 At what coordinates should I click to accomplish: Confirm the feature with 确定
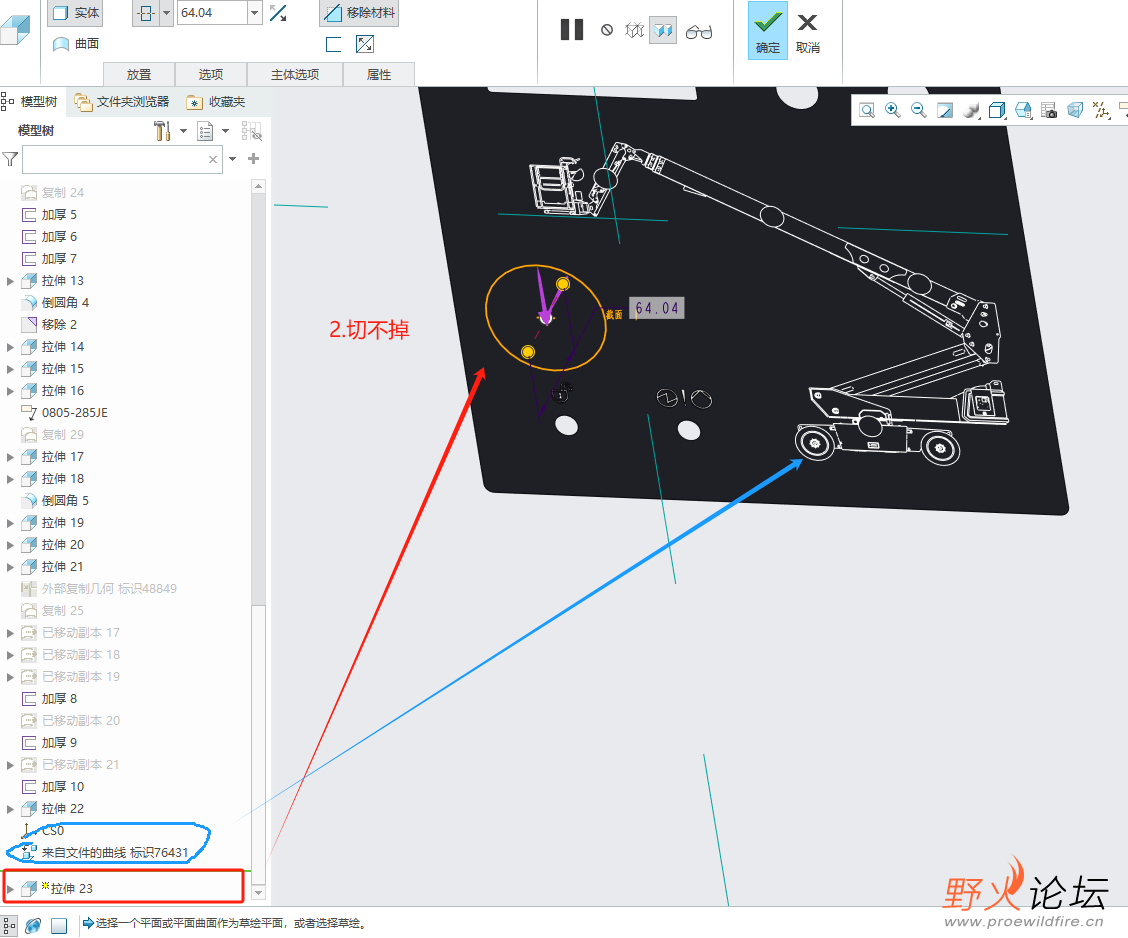768,30
